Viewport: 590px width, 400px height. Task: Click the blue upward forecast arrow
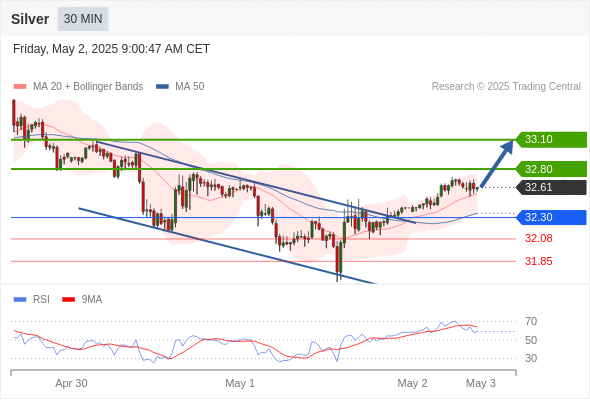pyautogui.click(x=497, y=163)
